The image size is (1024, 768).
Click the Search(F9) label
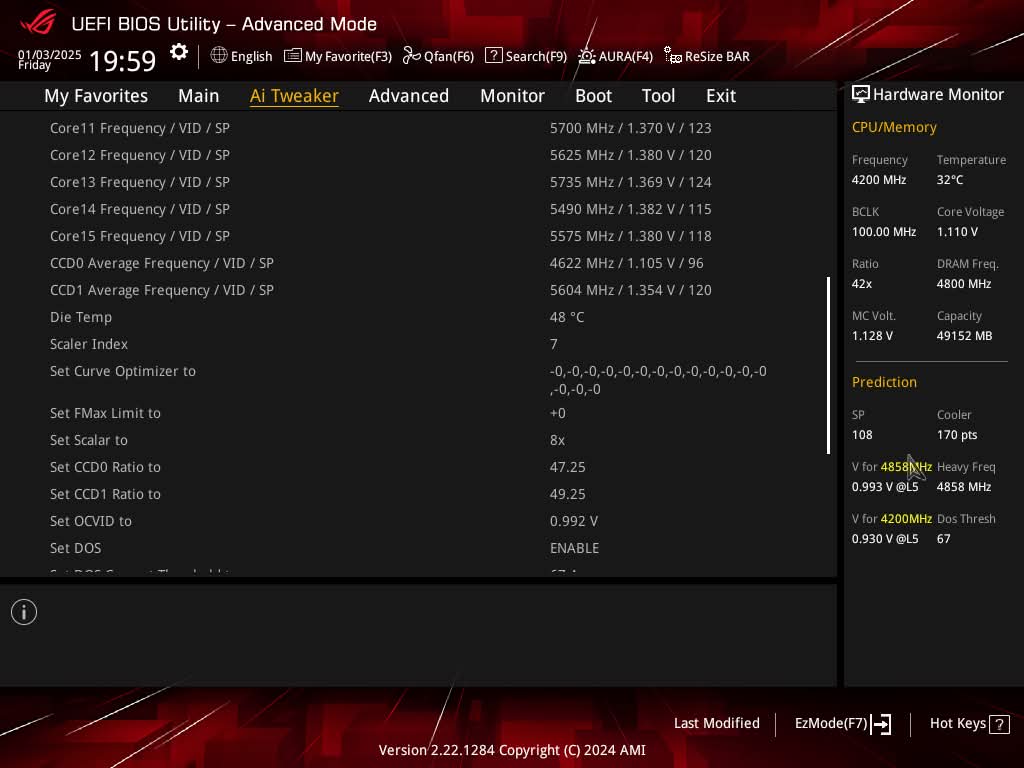[536, 56]
